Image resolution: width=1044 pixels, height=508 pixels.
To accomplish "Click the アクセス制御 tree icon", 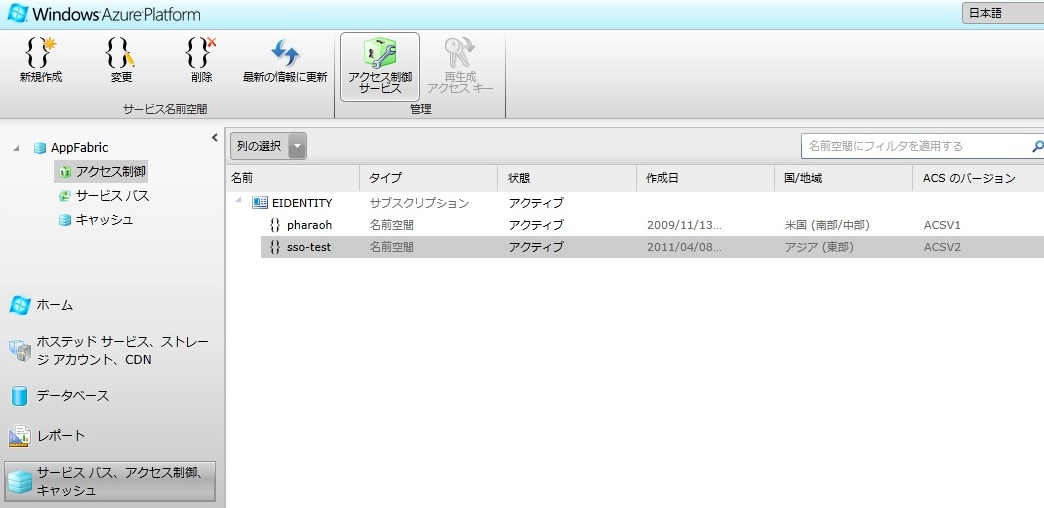I will [x=65, y=172].
